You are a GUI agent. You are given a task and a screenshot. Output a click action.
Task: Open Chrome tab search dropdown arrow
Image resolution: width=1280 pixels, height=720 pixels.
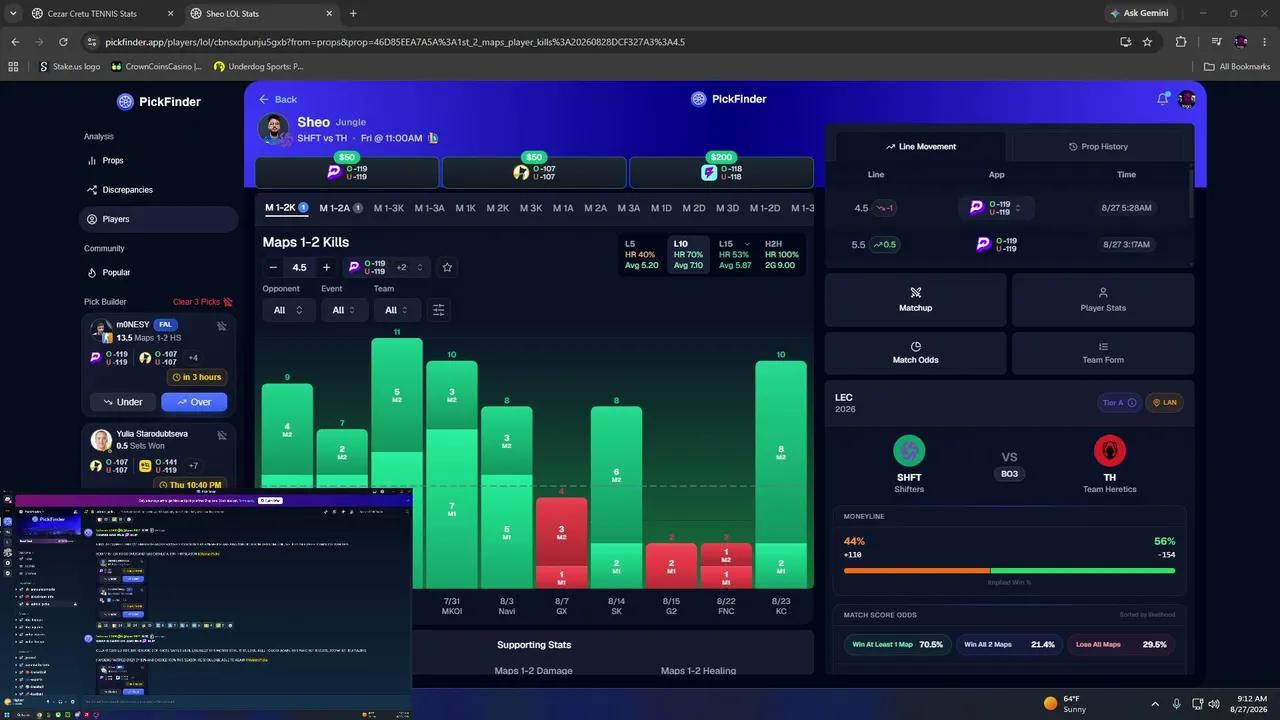click(x=13, y=14)
